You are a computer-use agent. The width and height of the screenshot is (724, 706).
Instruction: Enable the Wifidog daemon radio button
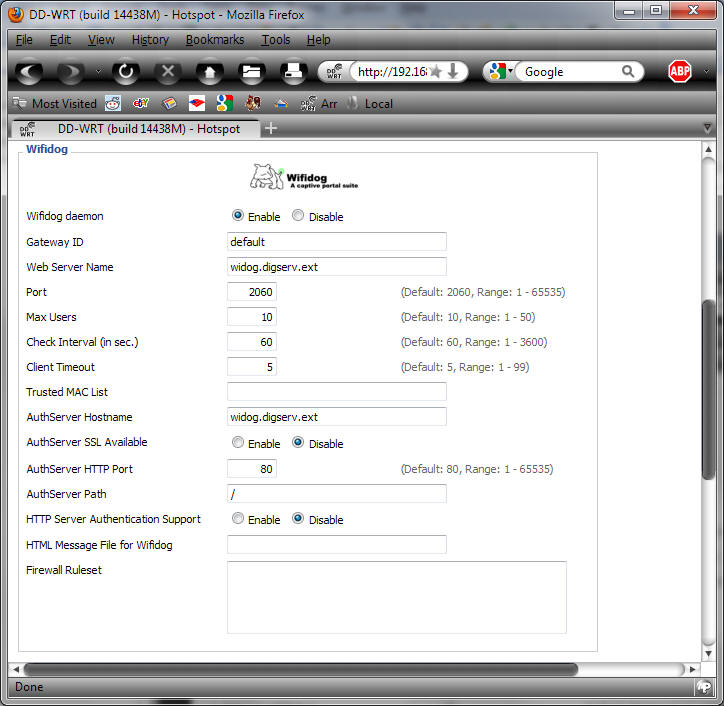pos(238,216)
